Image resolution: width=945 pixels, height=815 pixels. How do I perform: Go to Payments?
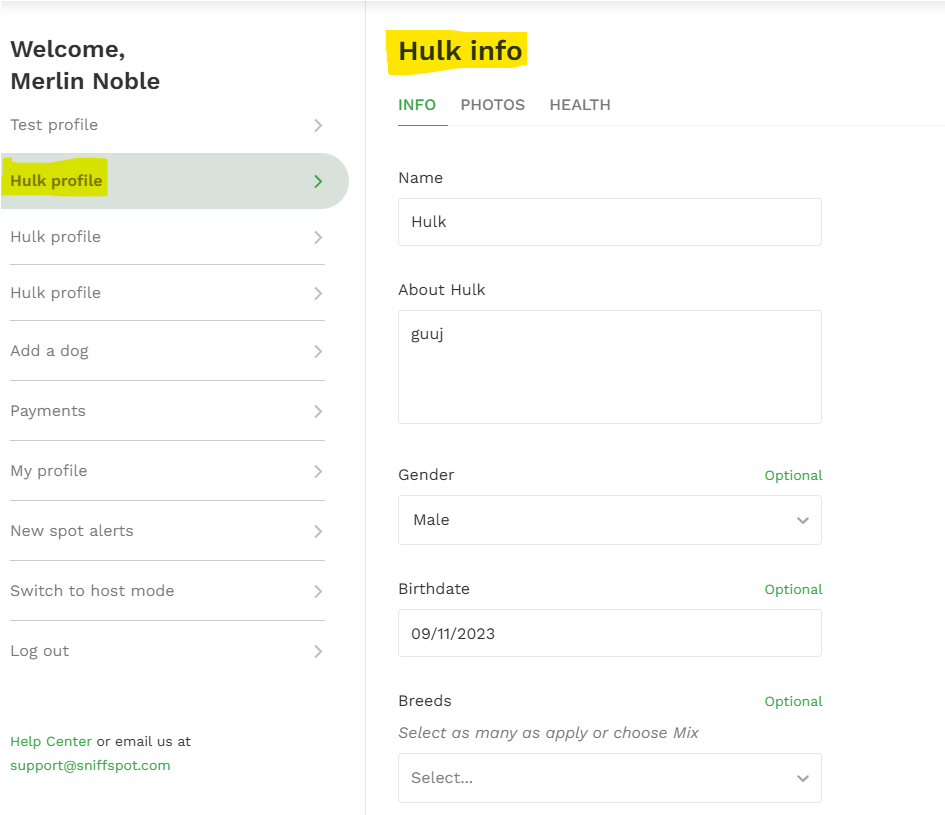168,411
